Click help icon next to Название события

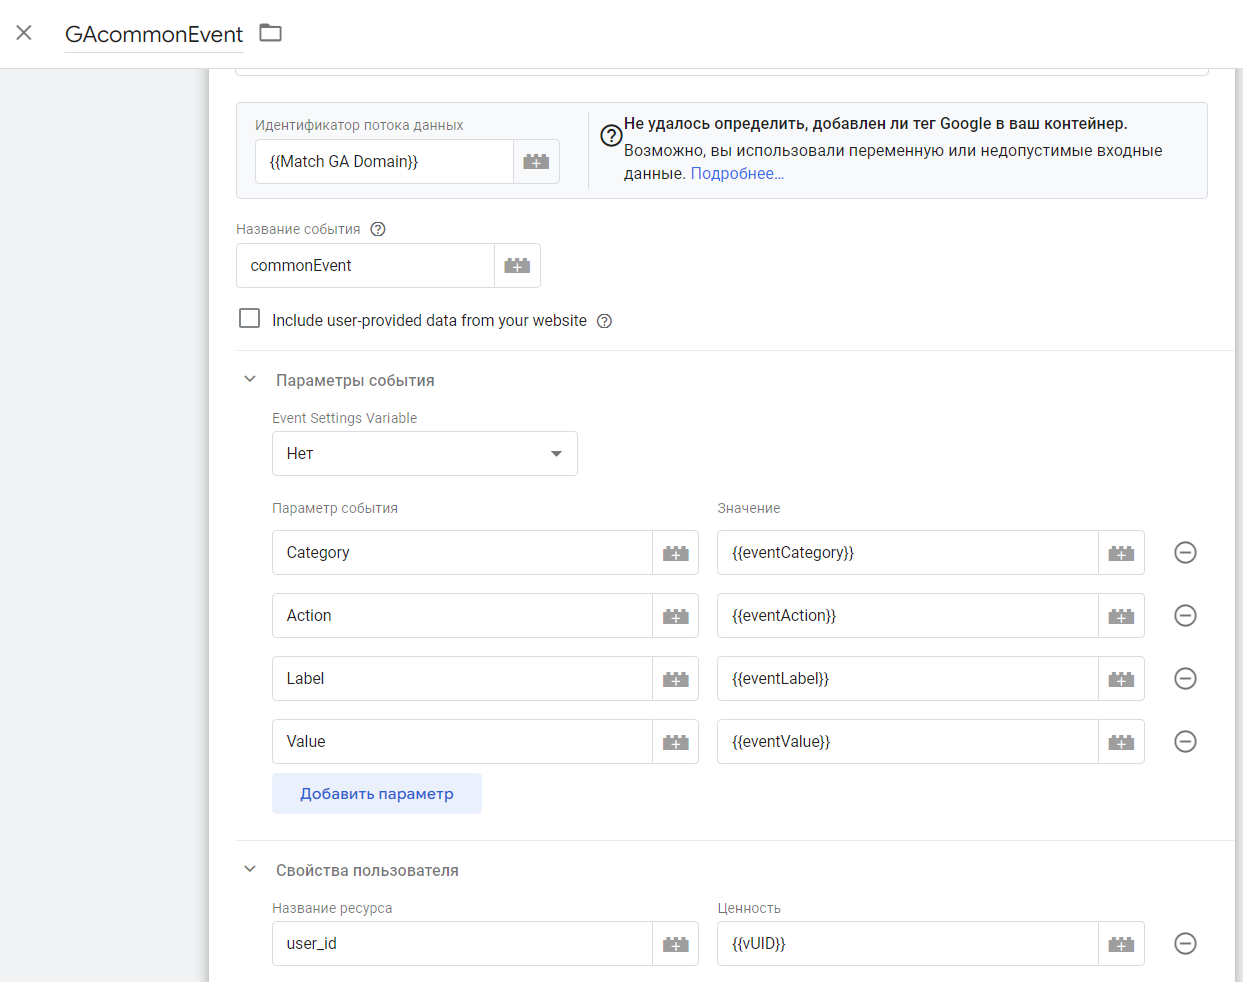(378, 229)
